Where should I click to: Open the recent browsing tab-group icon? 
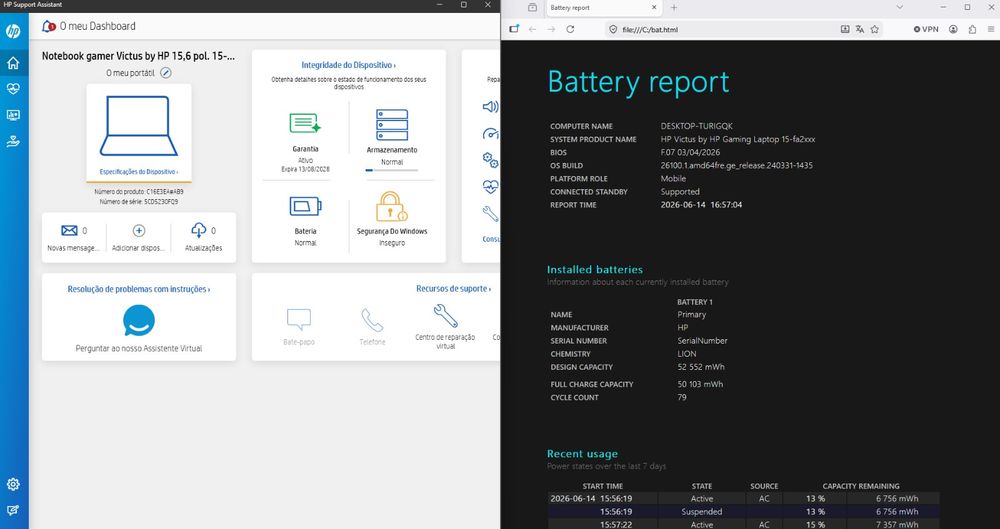coord(533,7)
